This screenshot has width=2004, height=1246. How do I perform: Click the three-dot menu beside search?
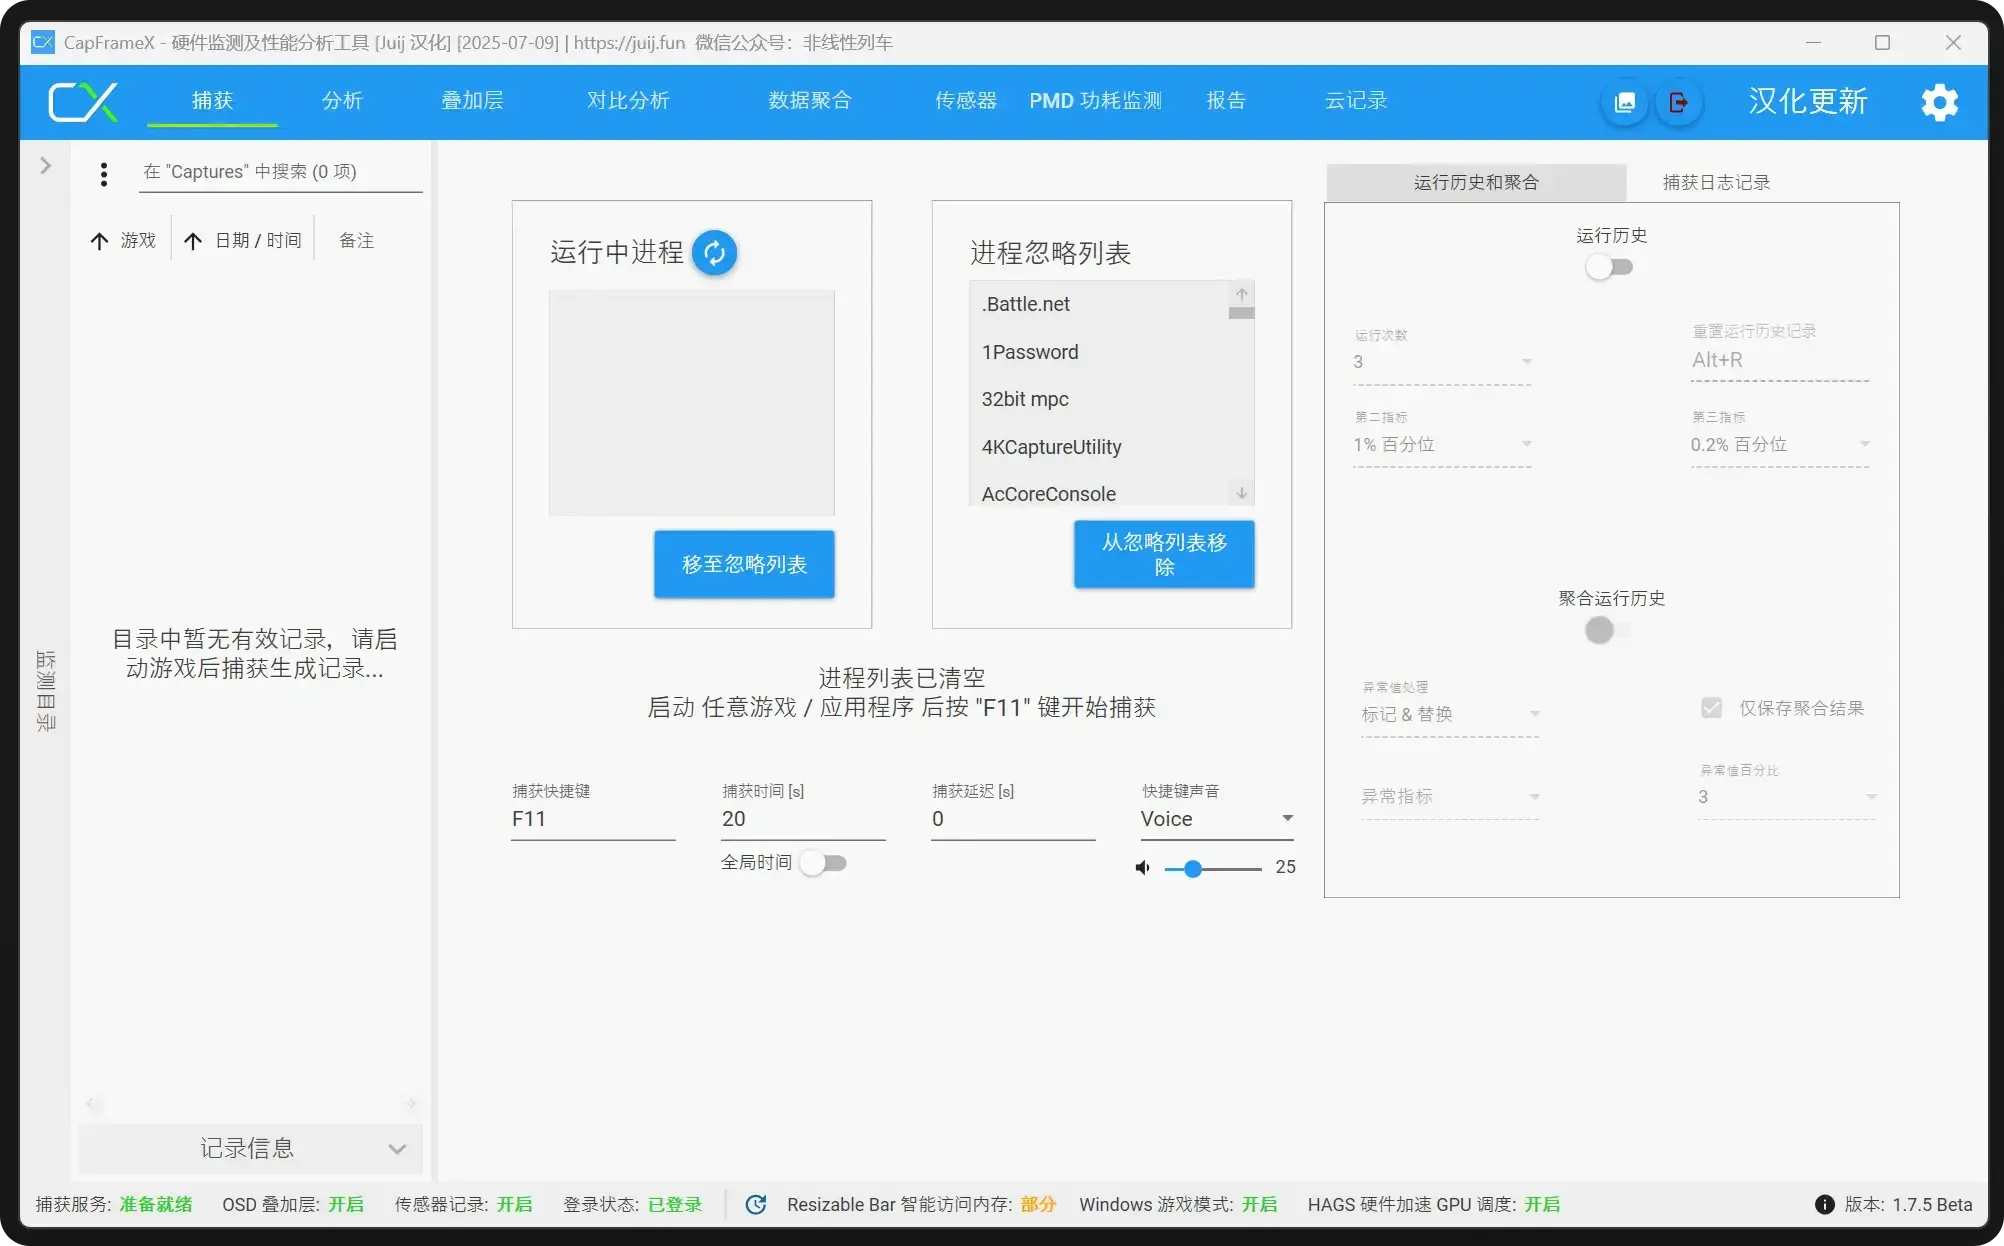point(104,174)
